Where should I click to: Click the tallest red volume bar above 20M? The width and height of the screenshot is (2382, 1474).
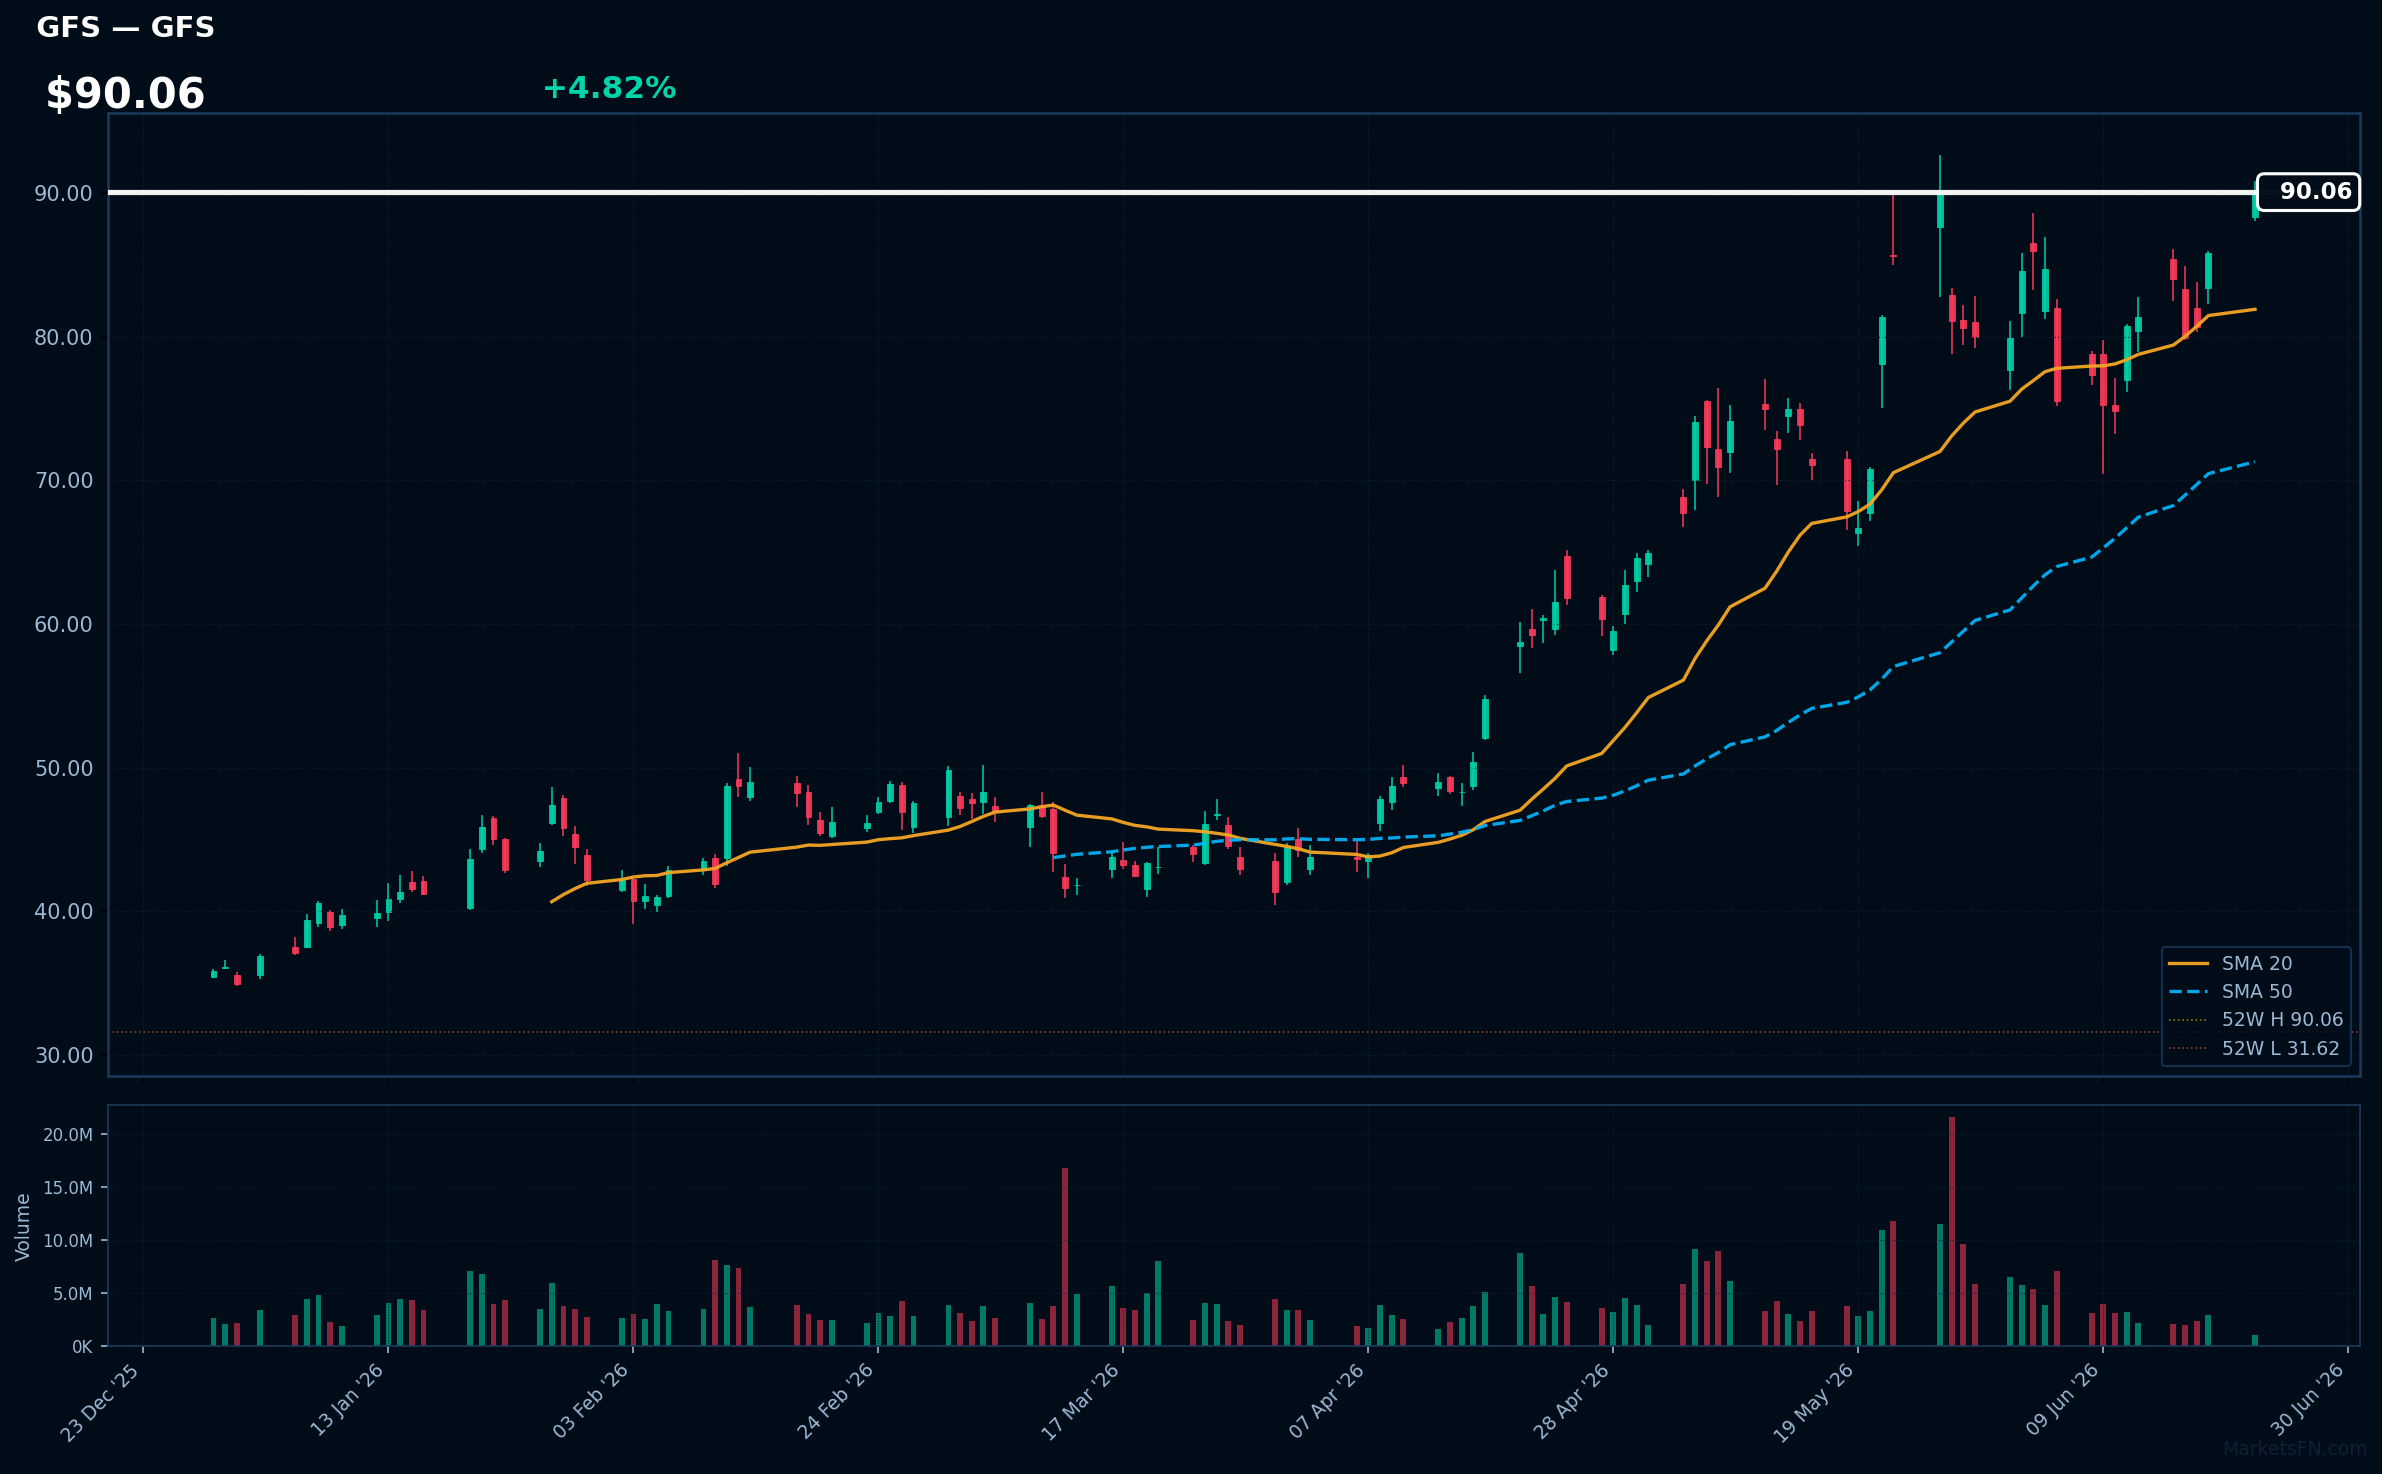point(1952,1231)
